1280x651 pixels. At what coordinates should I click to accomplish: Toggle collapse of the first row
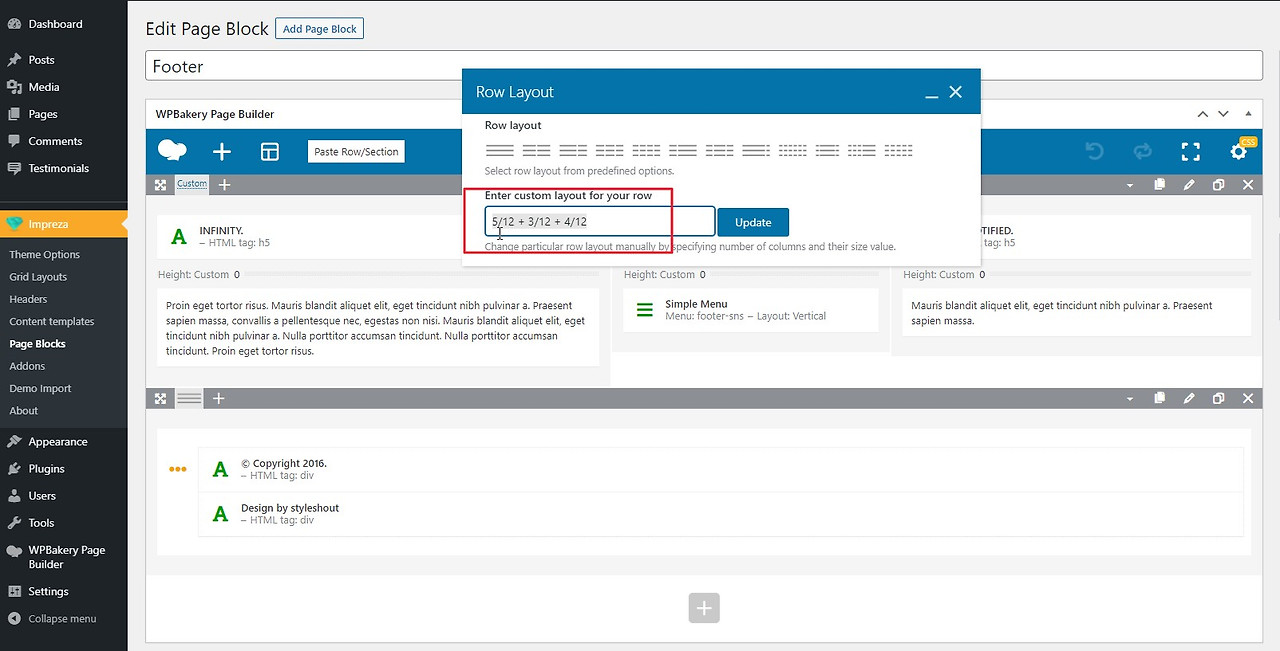[1130, 185]
